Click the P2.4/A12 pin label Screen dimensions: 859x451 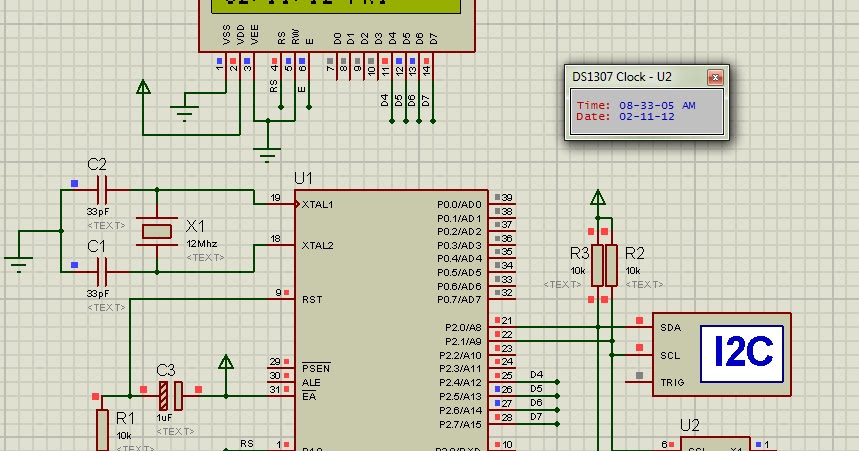461,383
